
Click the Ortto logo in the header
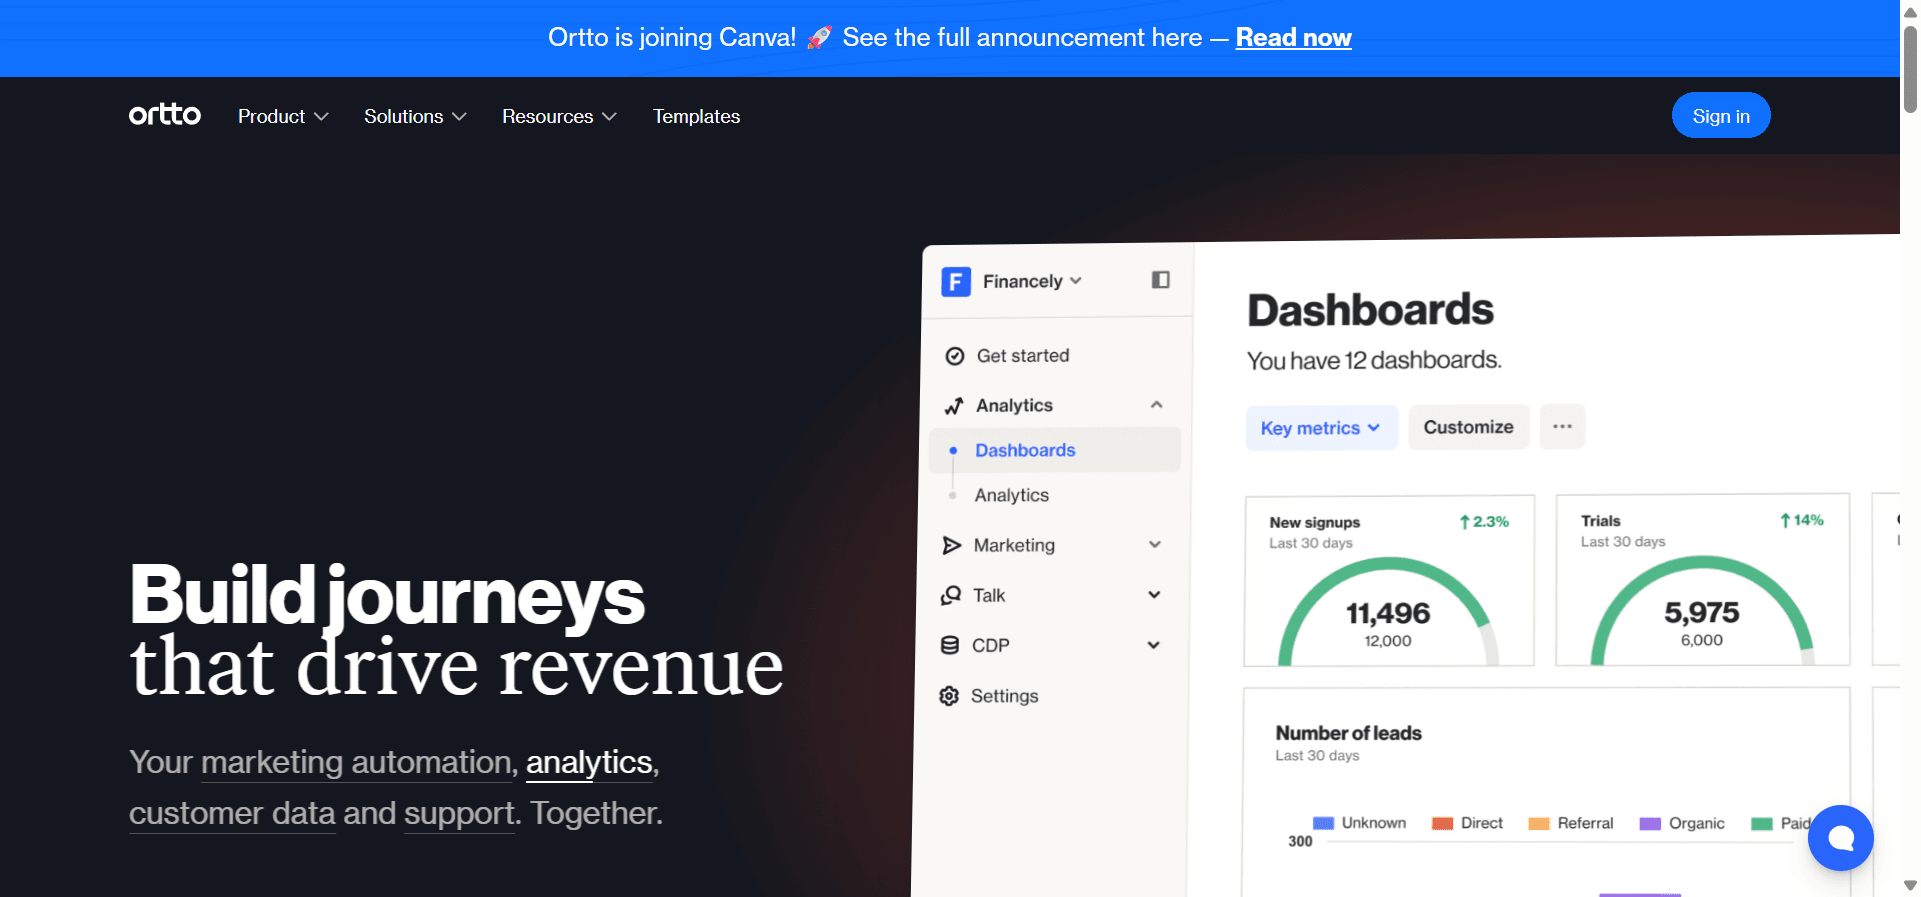pyautogui.click(x=165, y=115)
